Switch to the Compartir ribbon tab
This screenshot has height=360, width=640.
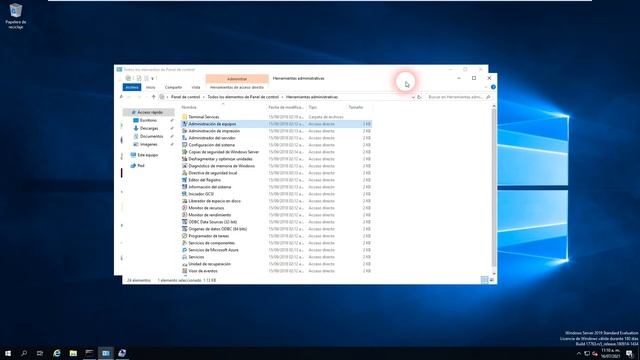[173, 87]
